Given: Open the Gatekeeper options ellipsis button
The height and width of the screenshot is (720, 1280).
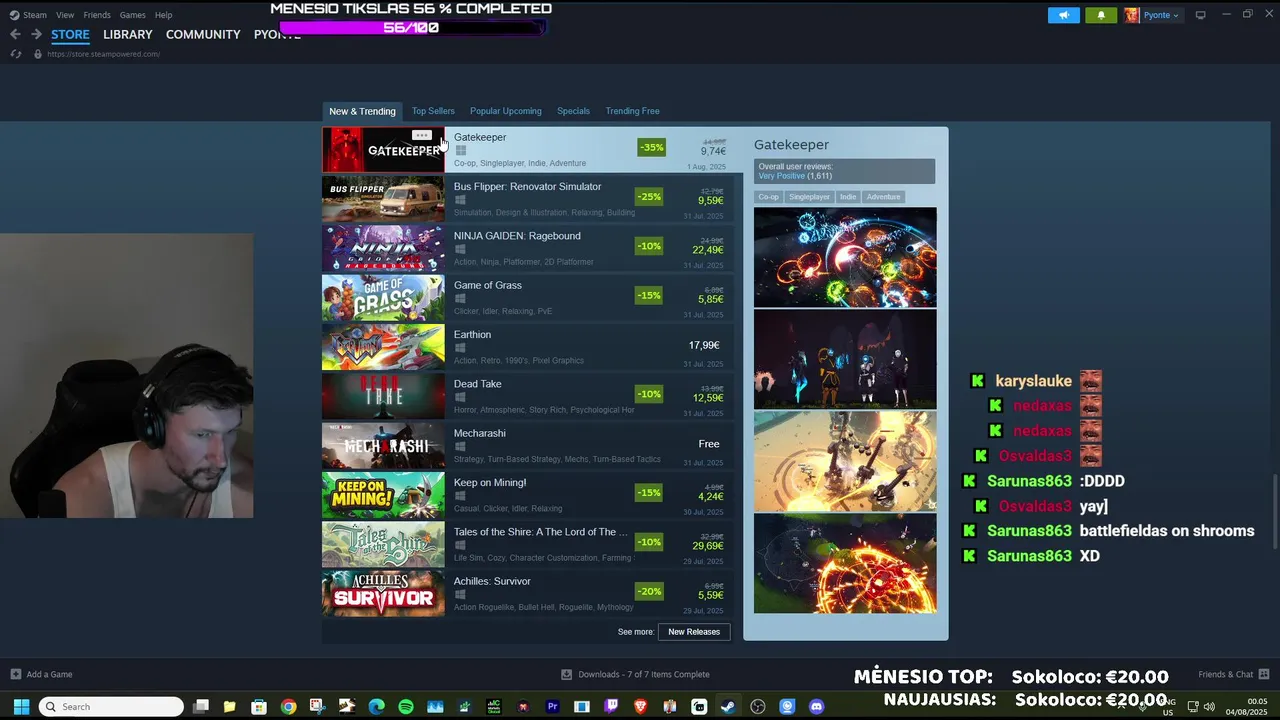Looking at the screenshot, I should click(421, 135).
